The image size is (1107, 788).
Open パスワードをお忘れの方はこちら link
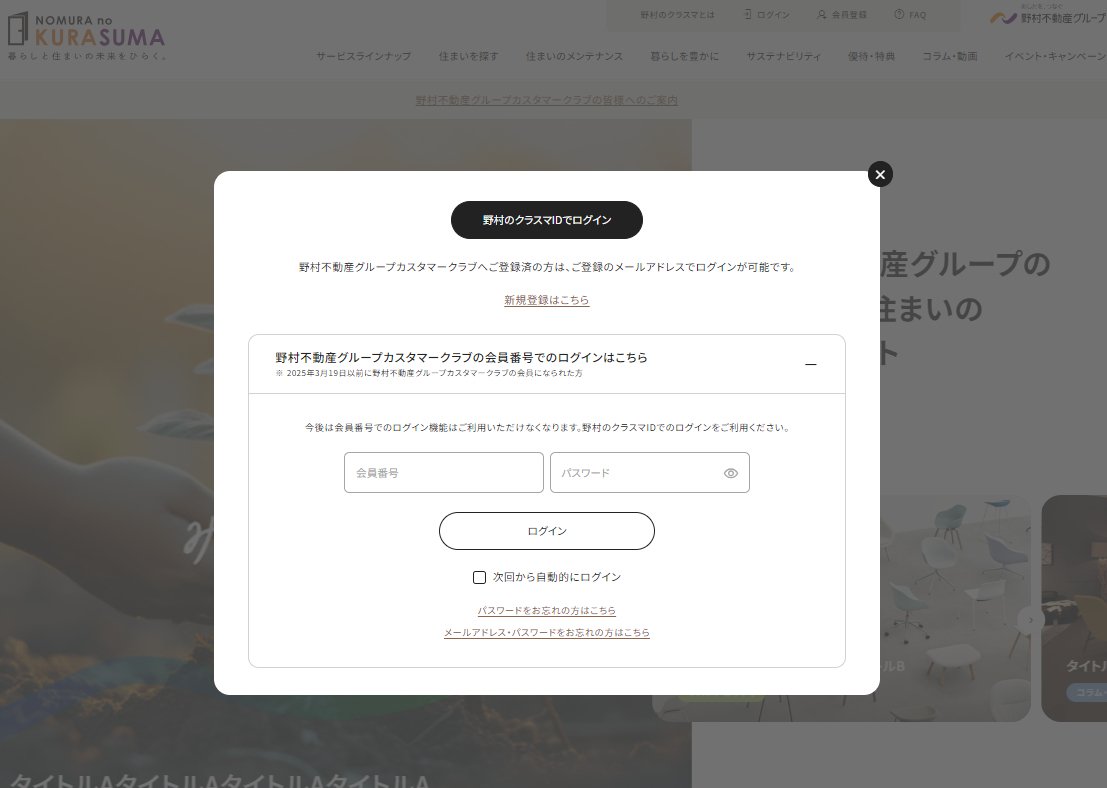tap(546, 610)
